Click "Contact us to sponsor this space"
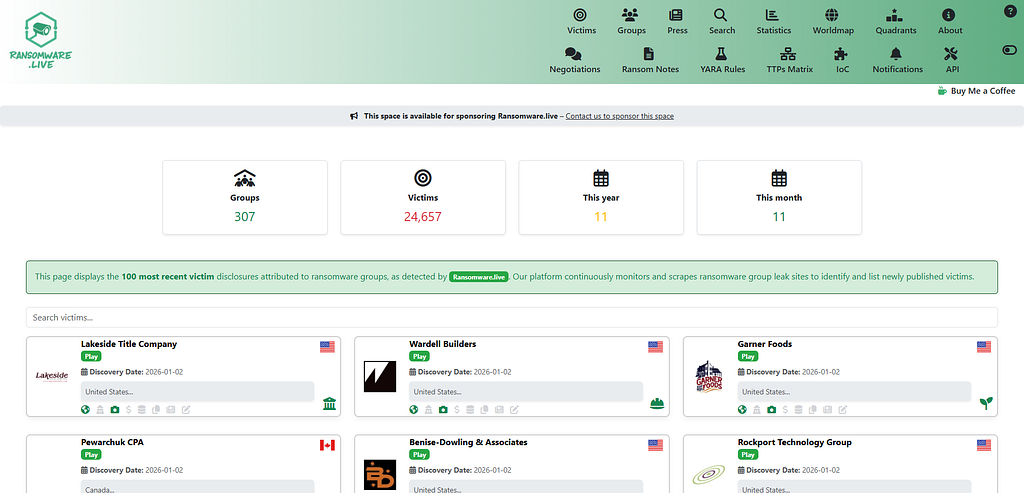 [x=619, y=116]
